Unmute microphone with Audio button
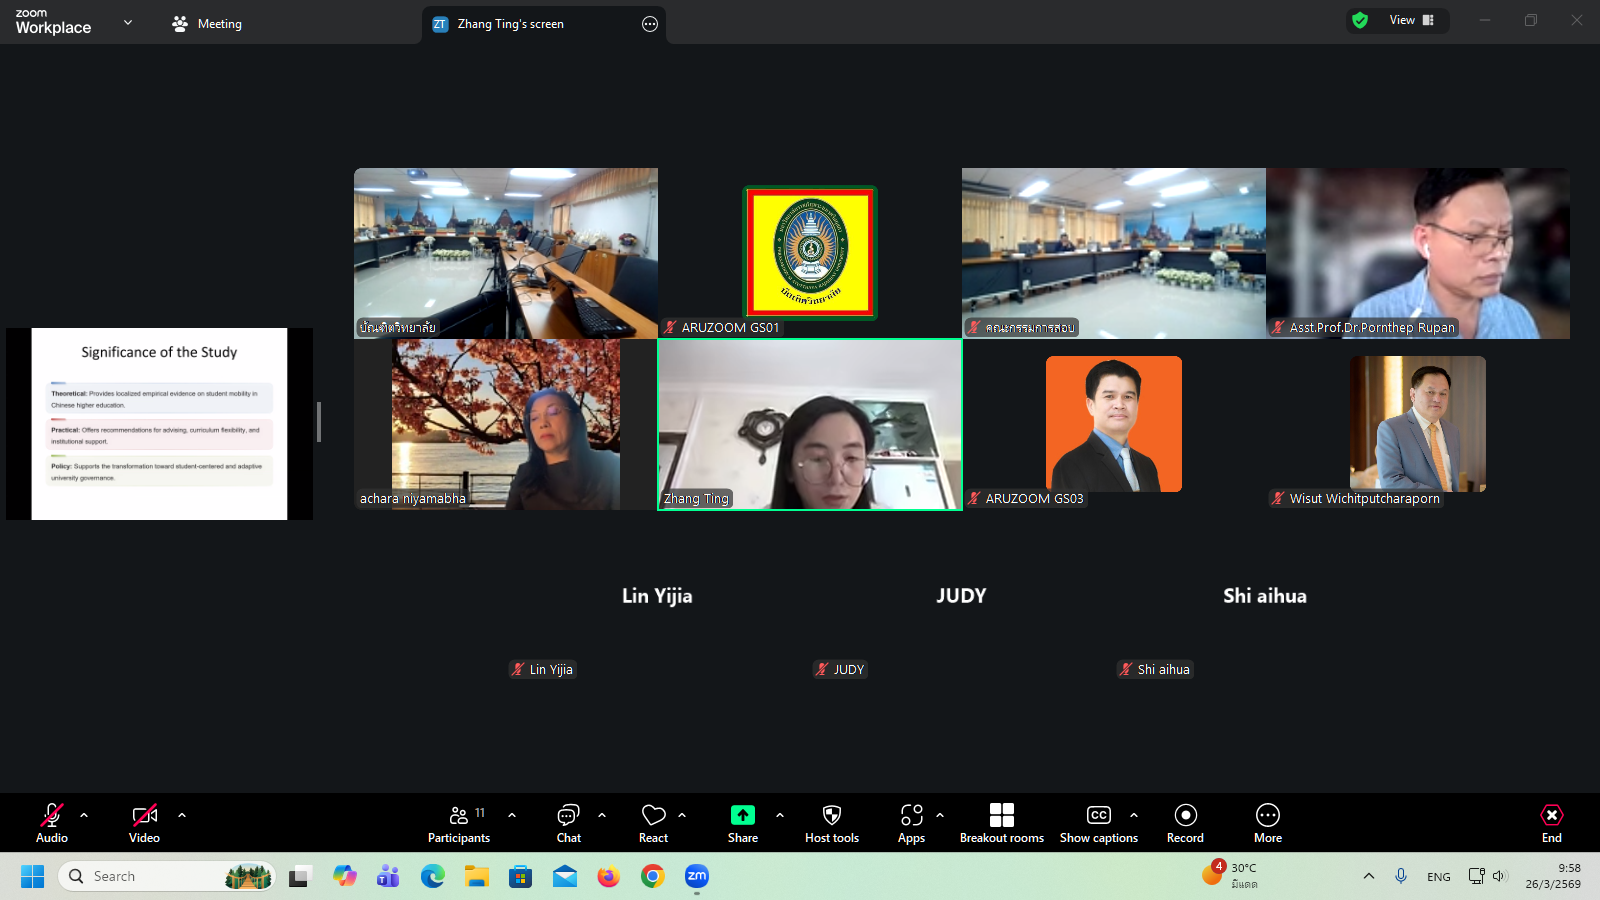 (52, 816)
